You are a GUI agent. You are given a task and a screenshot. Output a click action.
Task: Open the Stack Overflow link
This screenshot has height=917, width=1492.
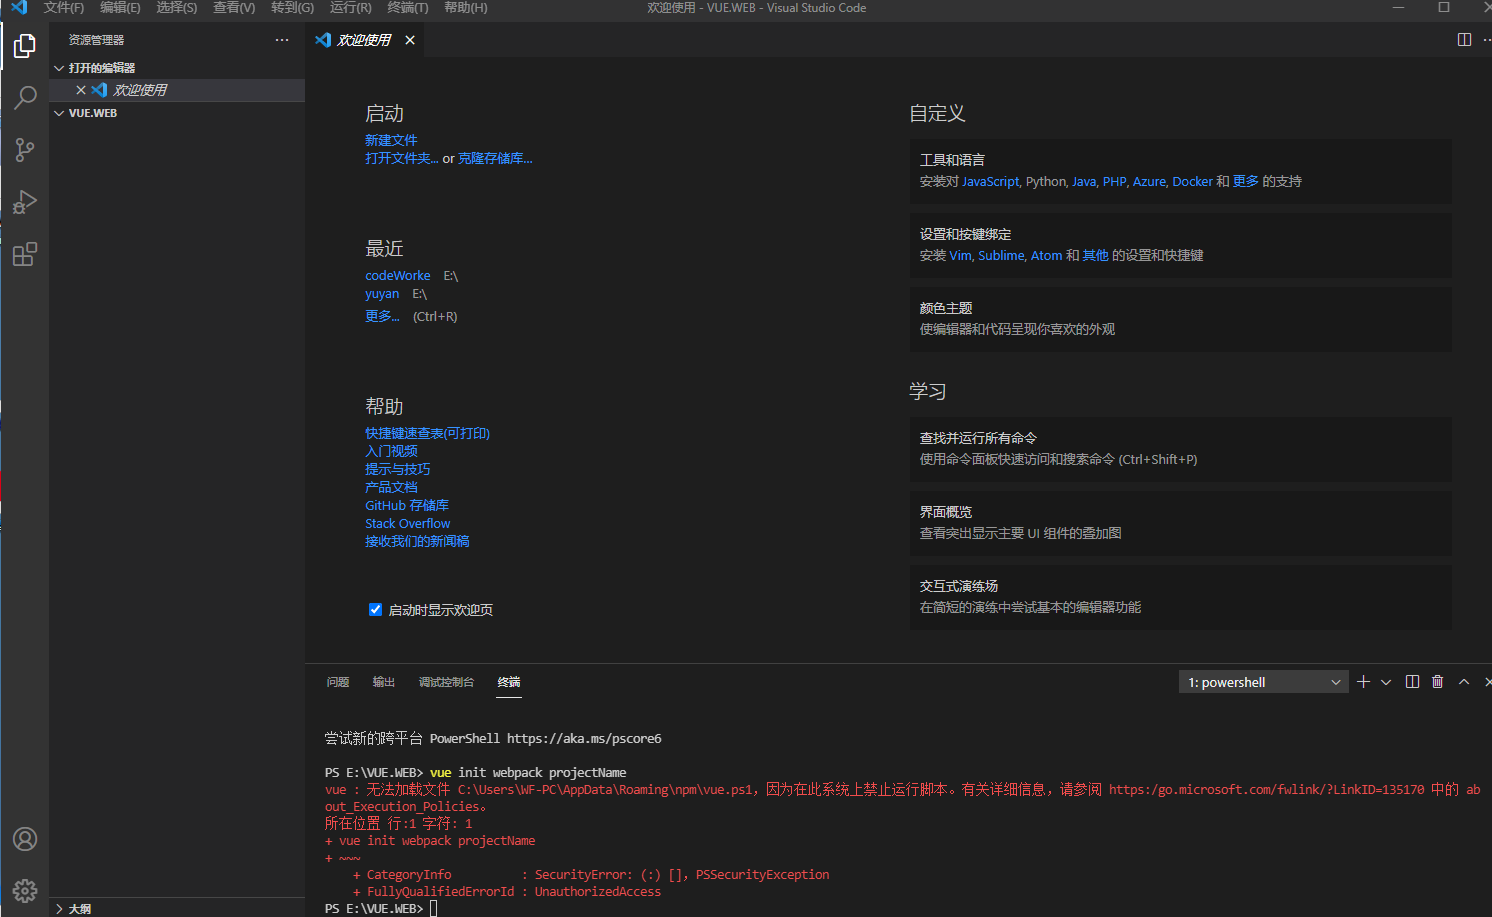(407, 523)
